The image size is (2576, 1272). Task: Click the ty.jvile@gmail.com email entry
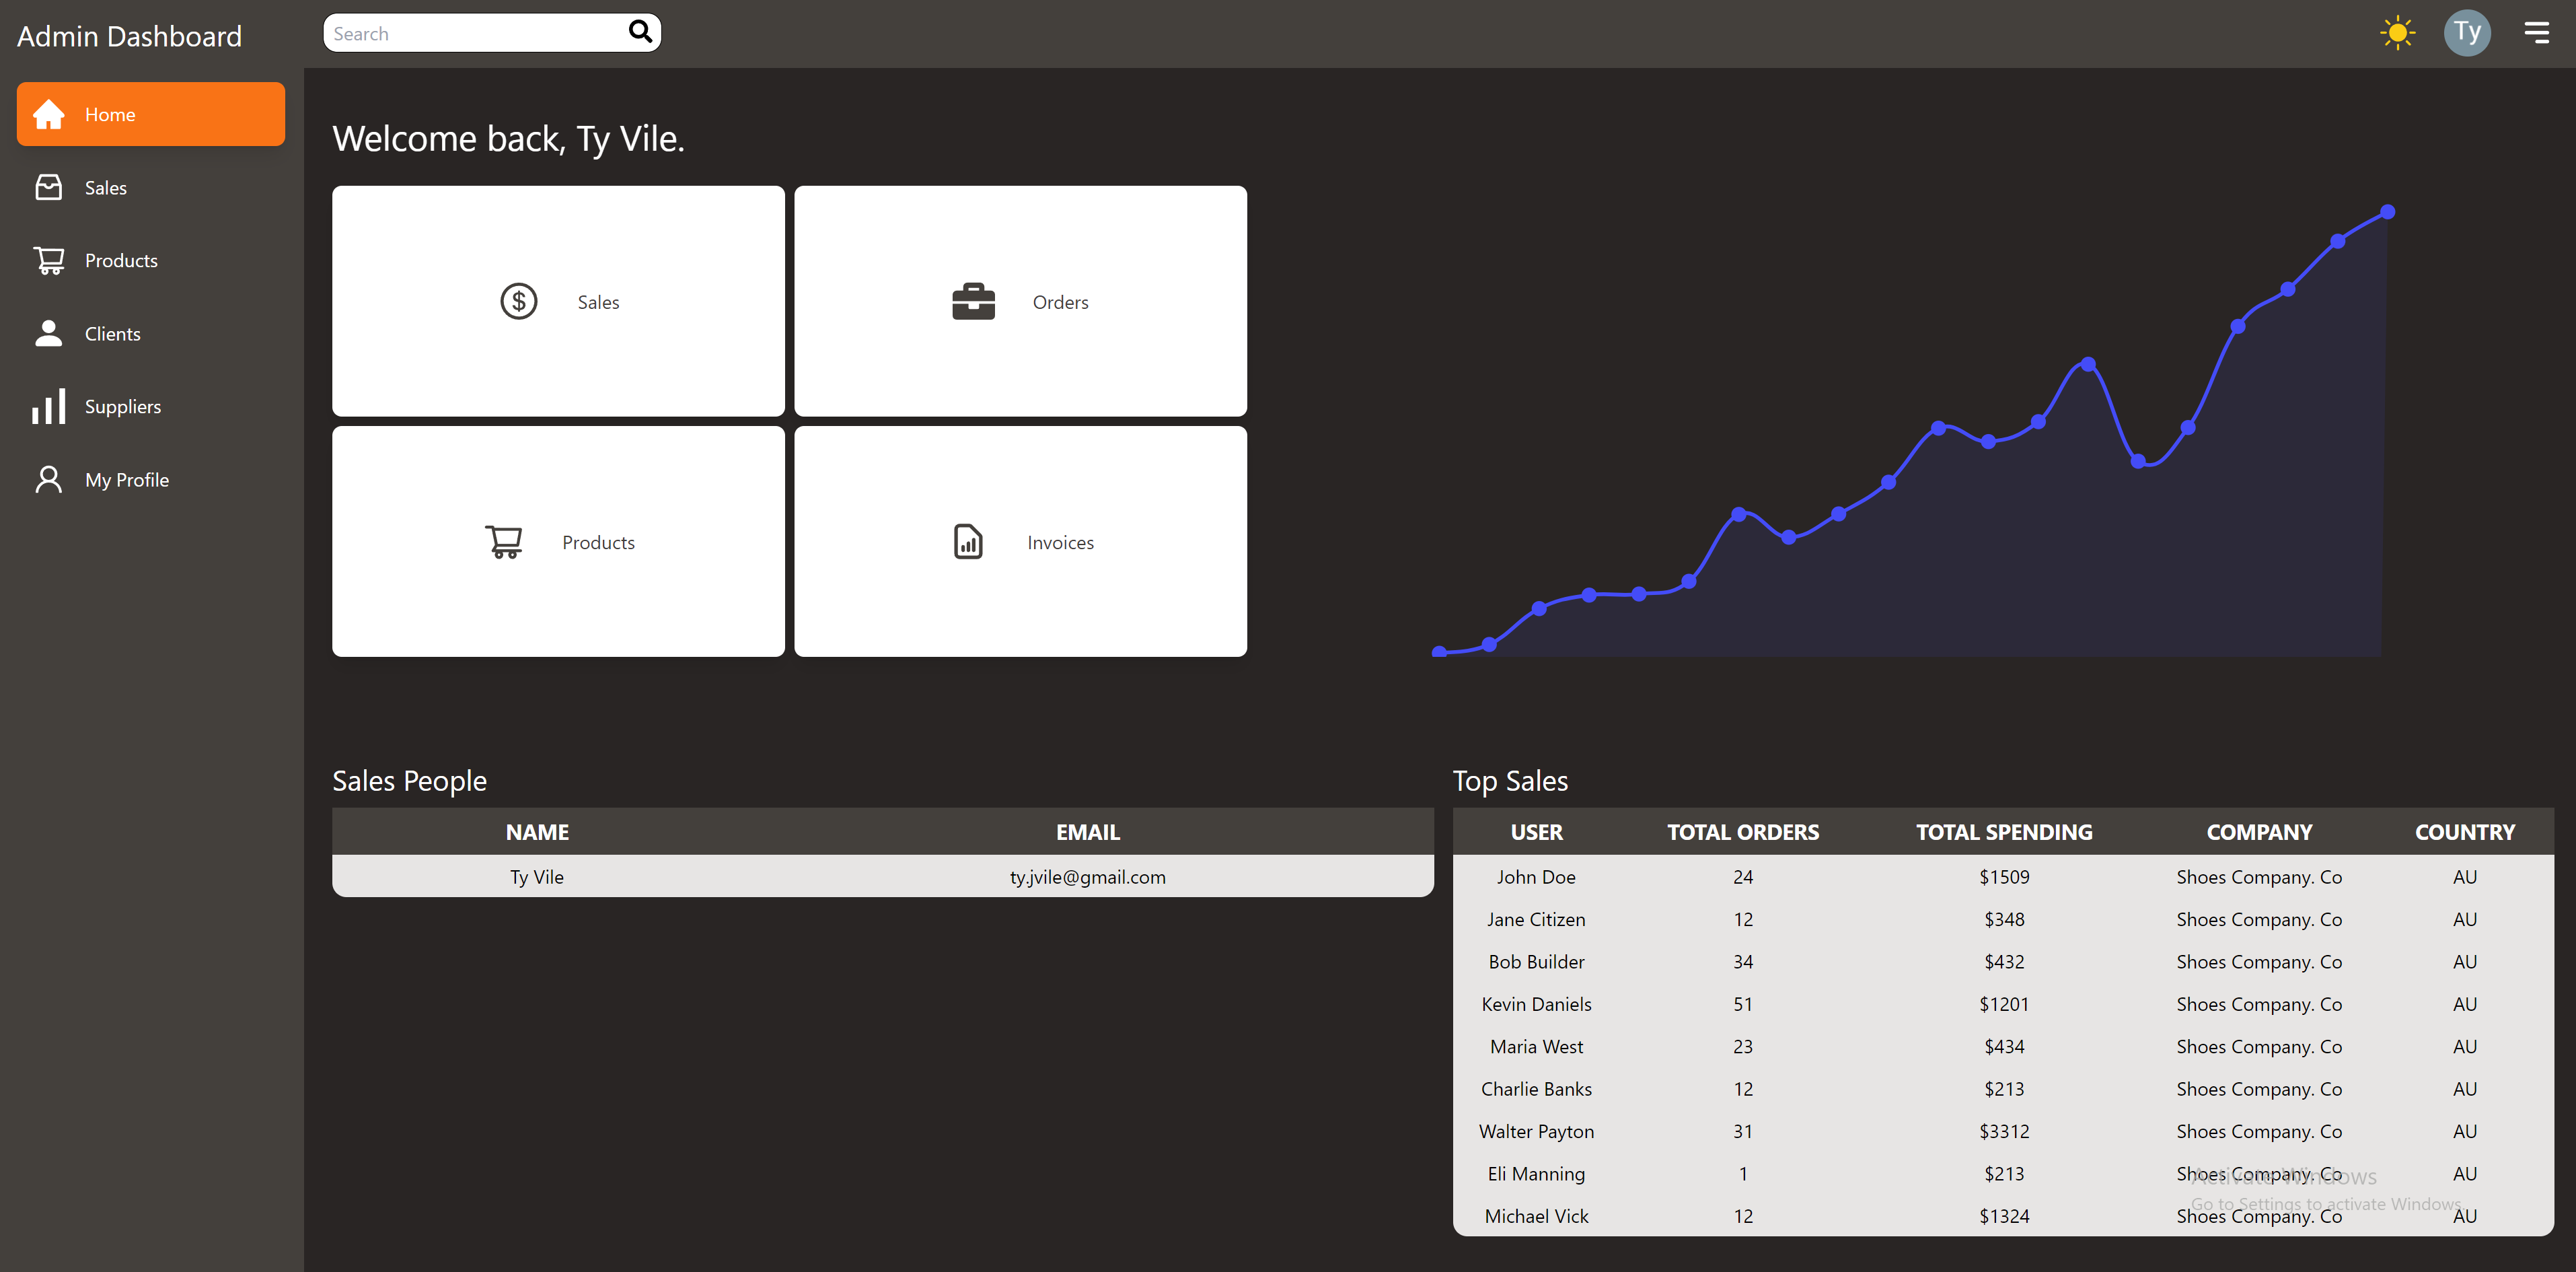click(1087, 877)
